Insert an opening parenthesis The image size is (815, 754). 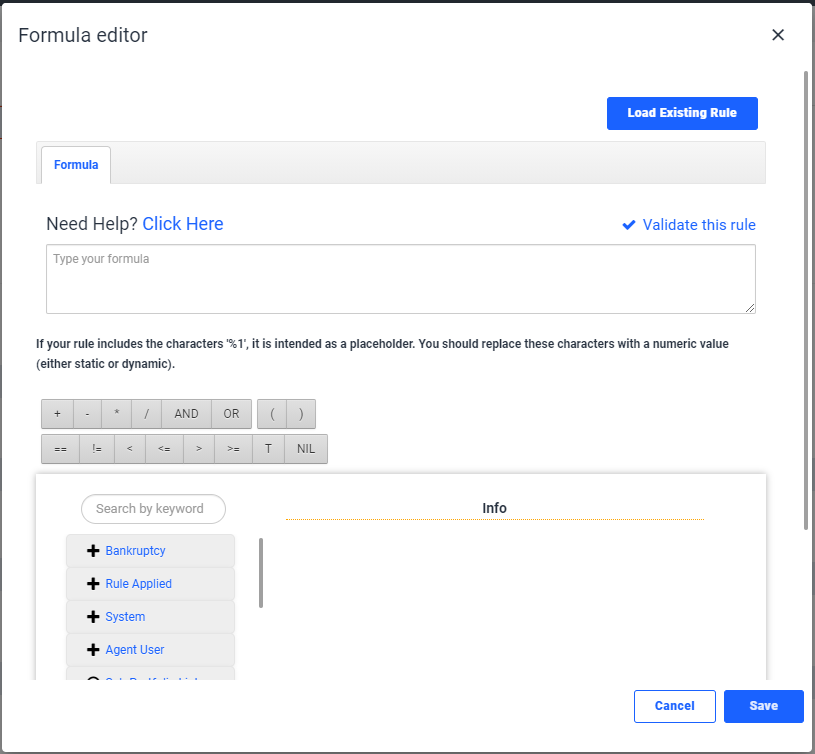click(272, 414)
